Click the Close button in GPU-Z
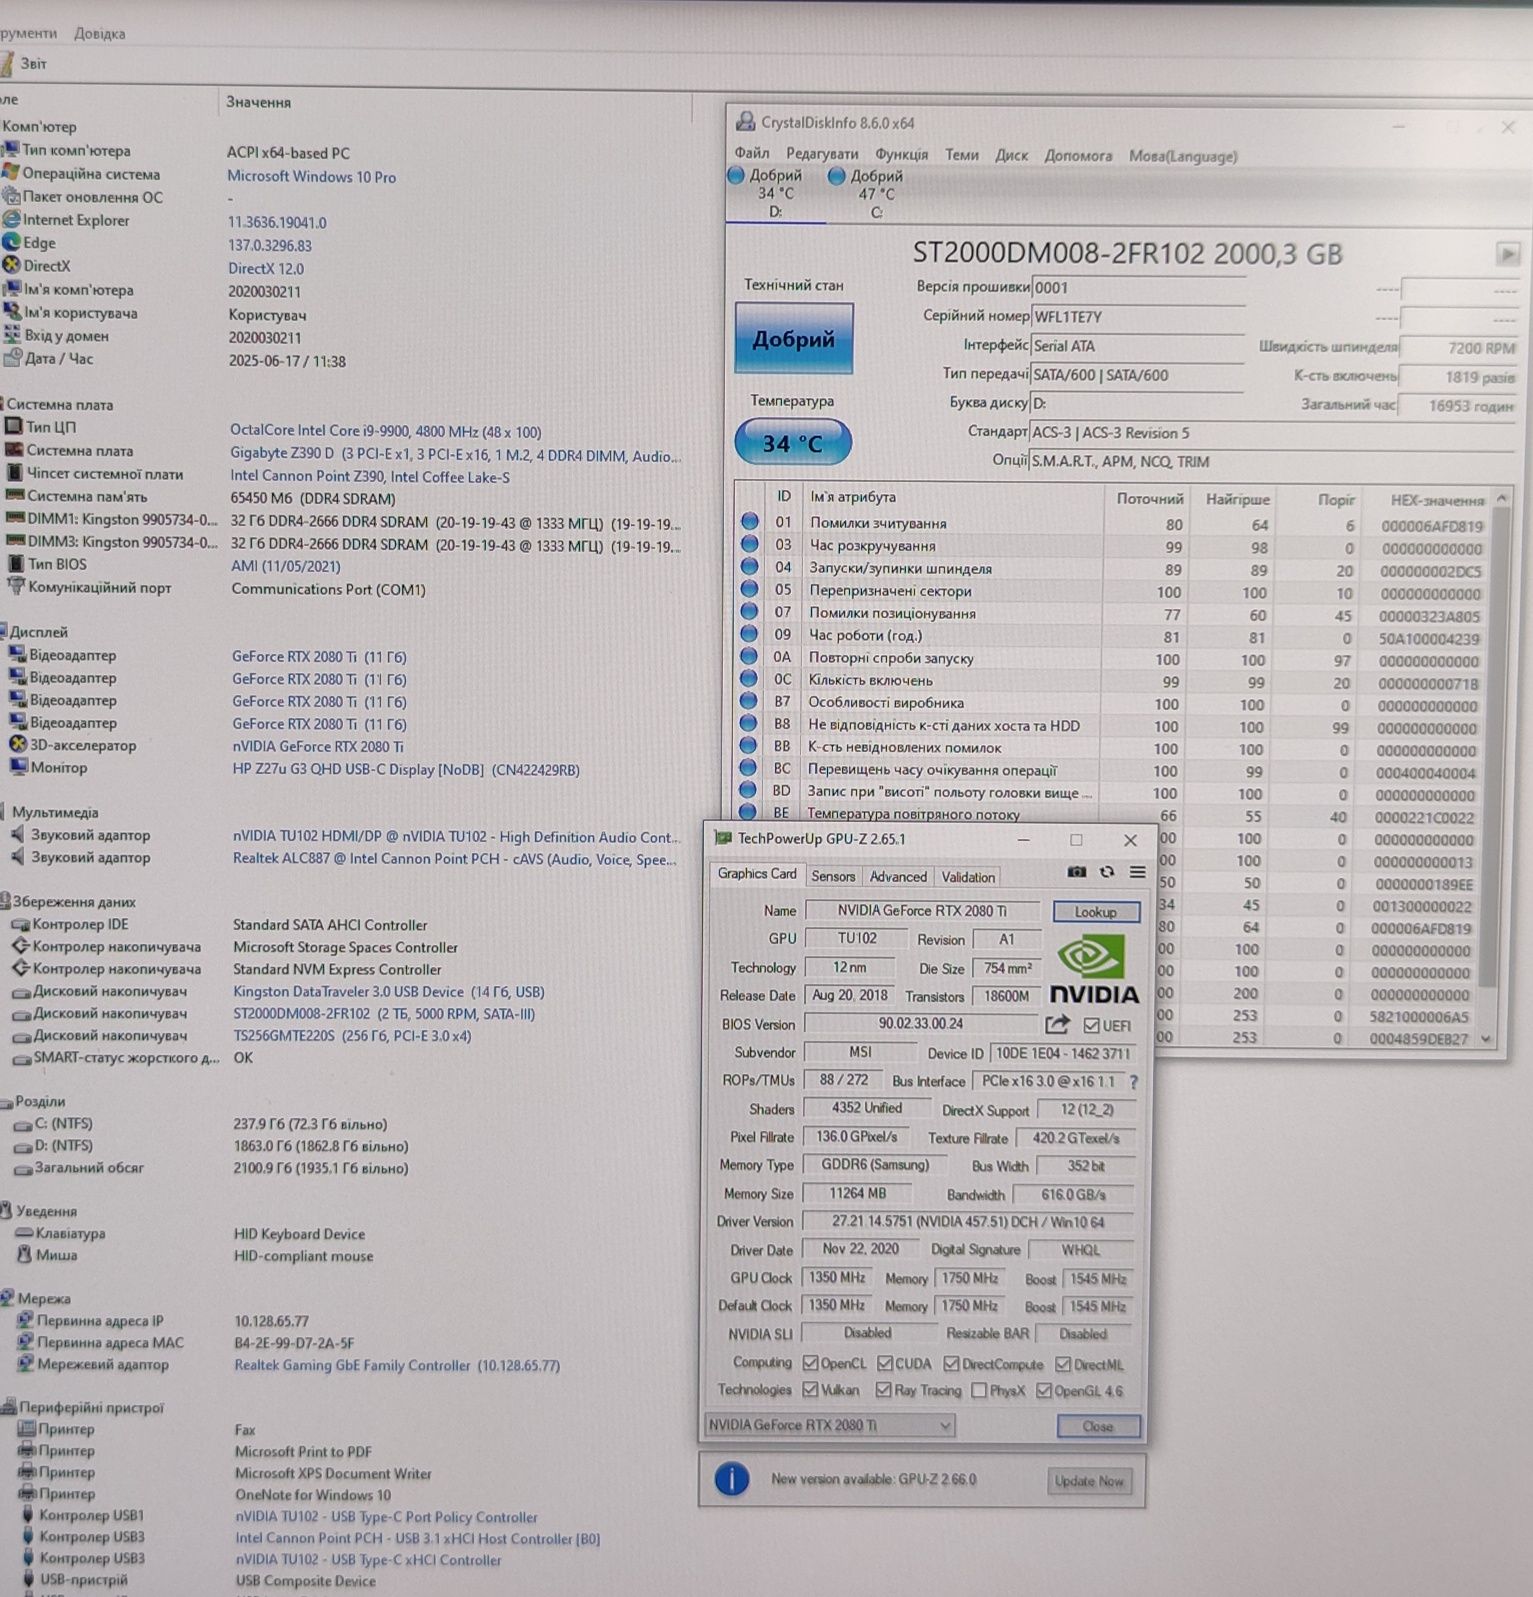Image resolution: width=1533 pixels, height=1597 pixels. coord(1098,1427)
